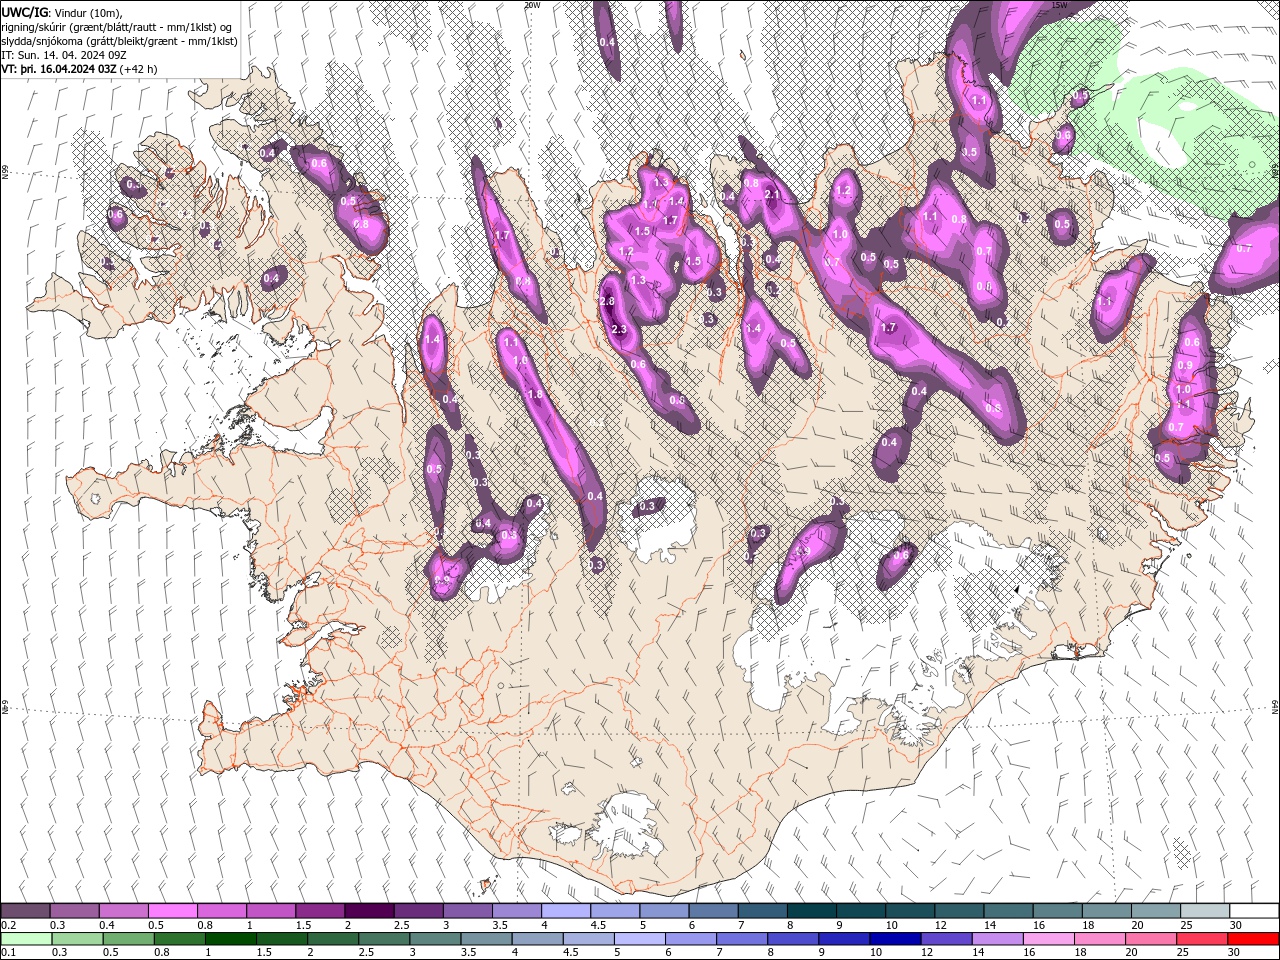Click the '2.3' snowfall value on the map
Viewport: 1280px width, 960px height.
618,330
